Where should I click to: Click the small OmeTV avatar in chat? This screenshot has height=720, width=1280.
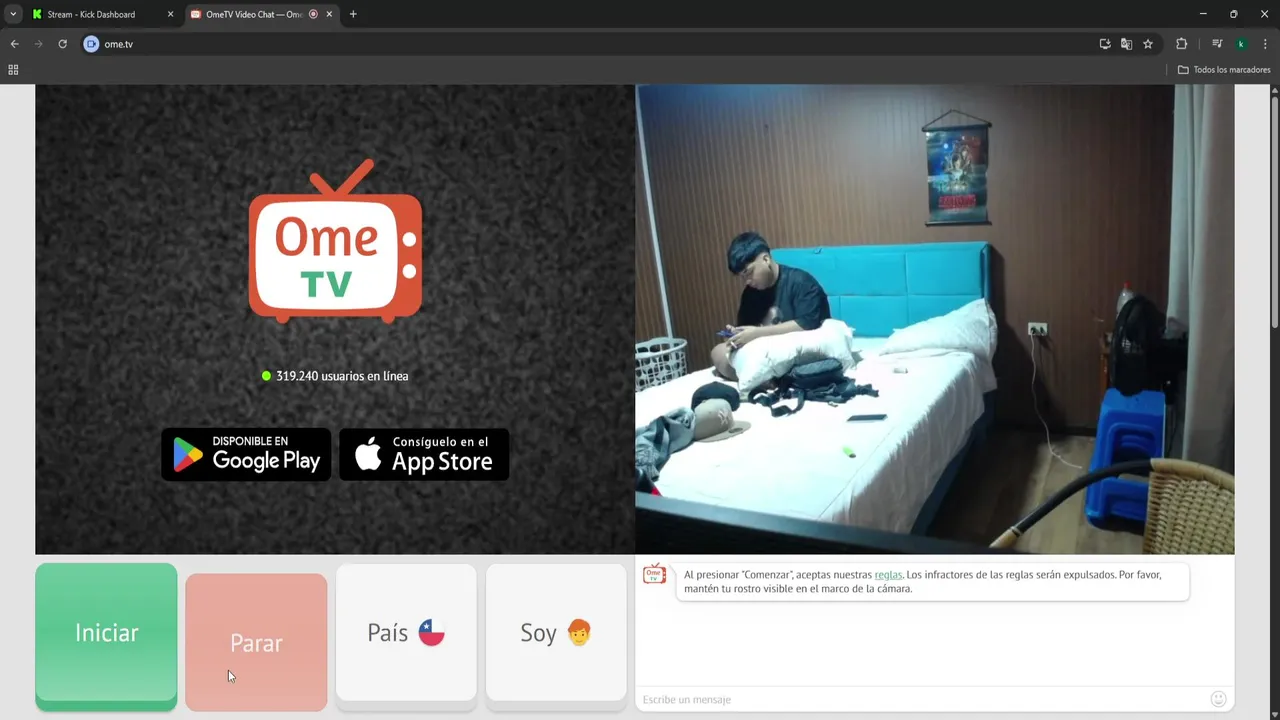pos(654,574)
